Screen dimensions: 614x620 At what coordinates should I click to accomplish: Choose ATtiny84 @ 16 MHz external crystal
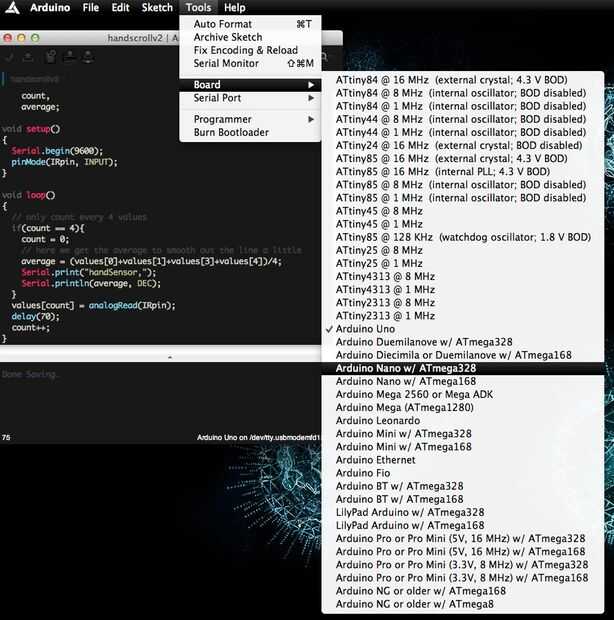tap(463, 80)
